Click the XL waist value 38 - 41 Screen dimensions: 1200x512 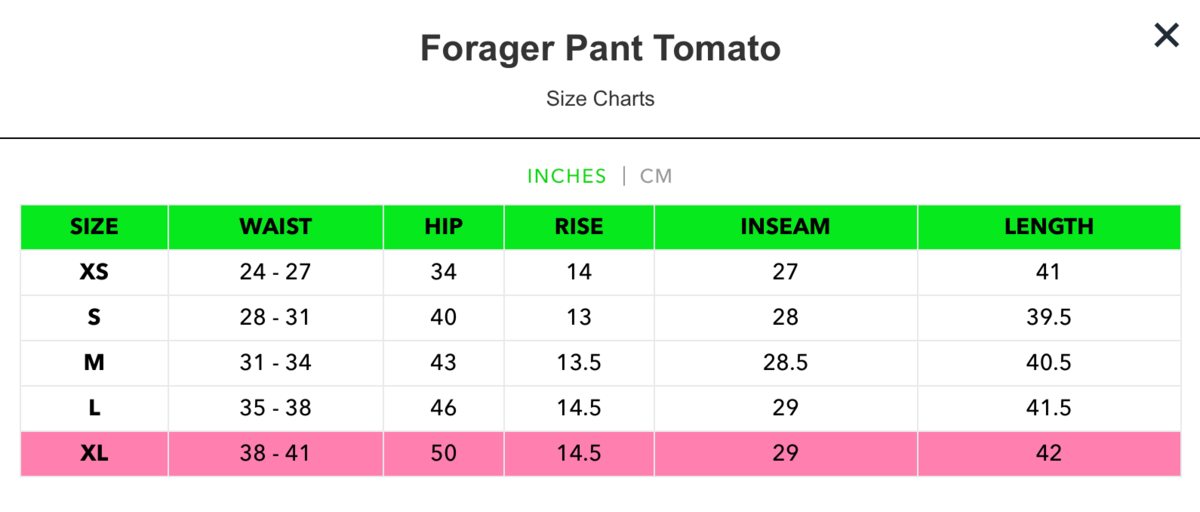pyautogui.click(x=275, y=454)
